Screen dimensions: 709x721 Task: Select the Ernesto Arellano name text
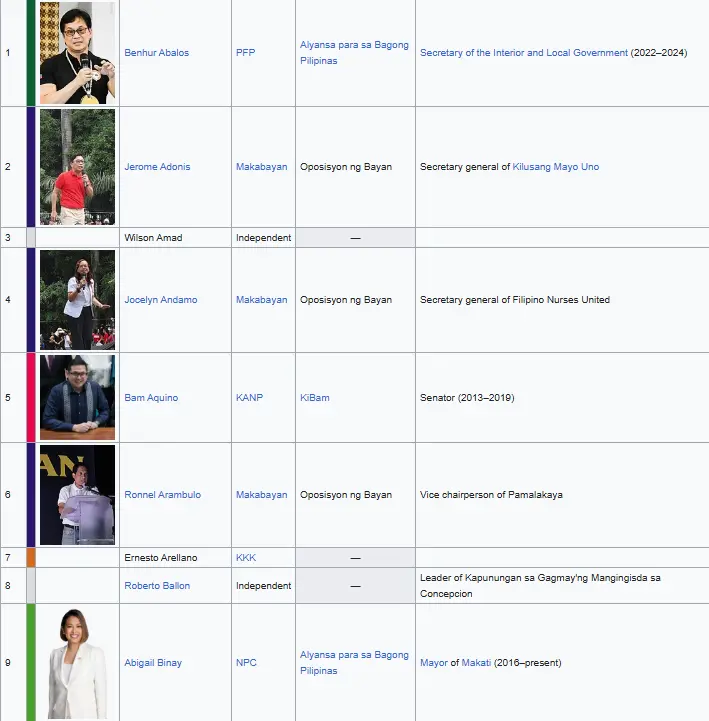(x=160, y=557)
